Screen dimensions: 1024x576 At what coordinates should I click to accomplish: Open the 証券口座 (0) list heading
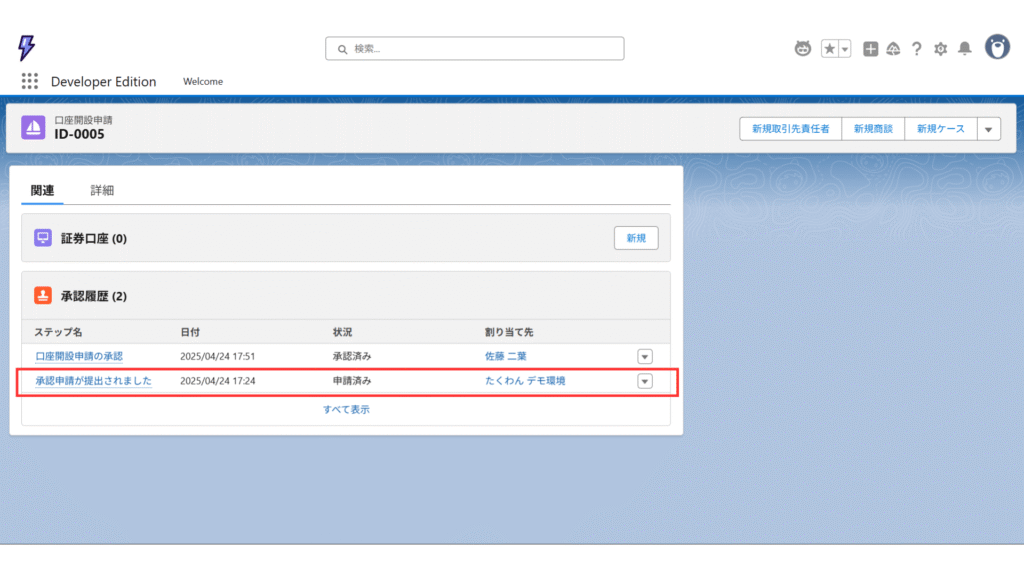[x=94, y=238]
